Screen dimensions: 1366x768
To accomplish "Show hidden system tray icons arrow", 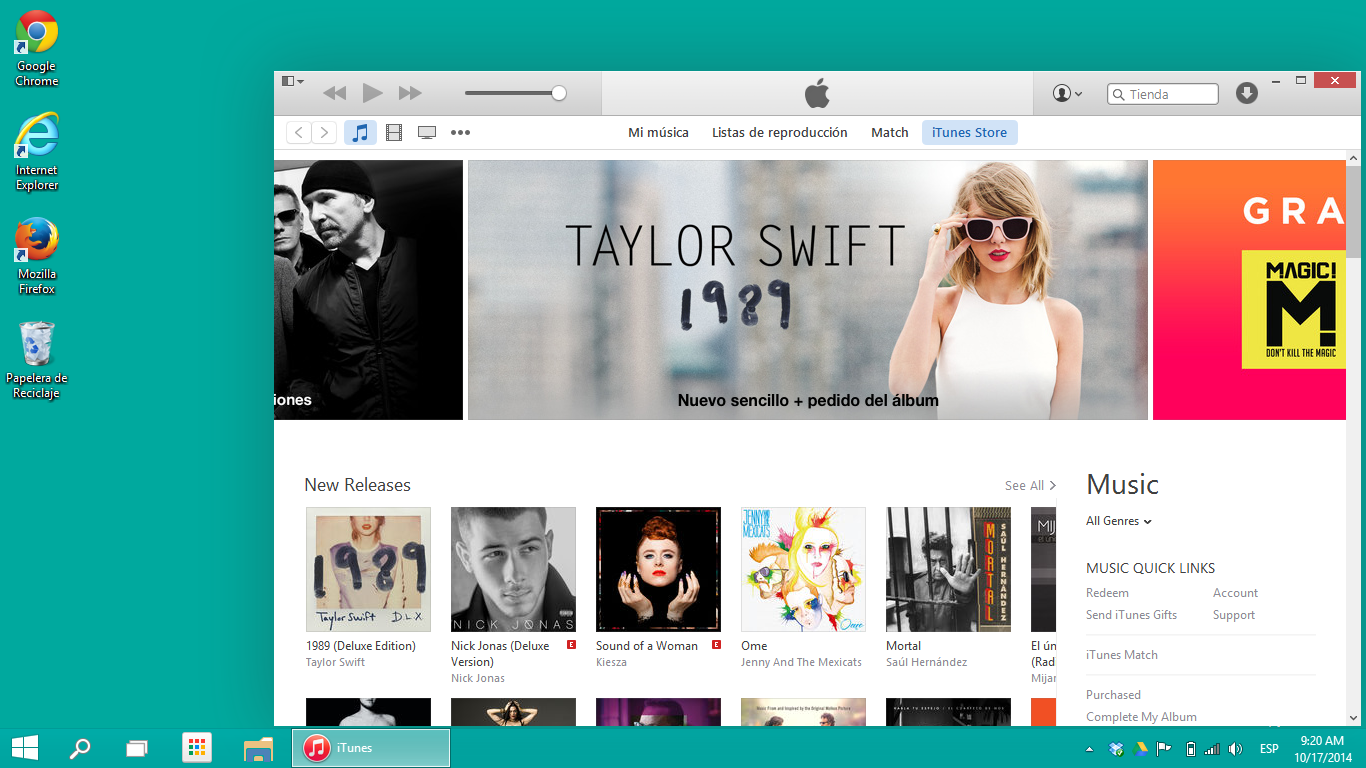I will (1089, 749).
